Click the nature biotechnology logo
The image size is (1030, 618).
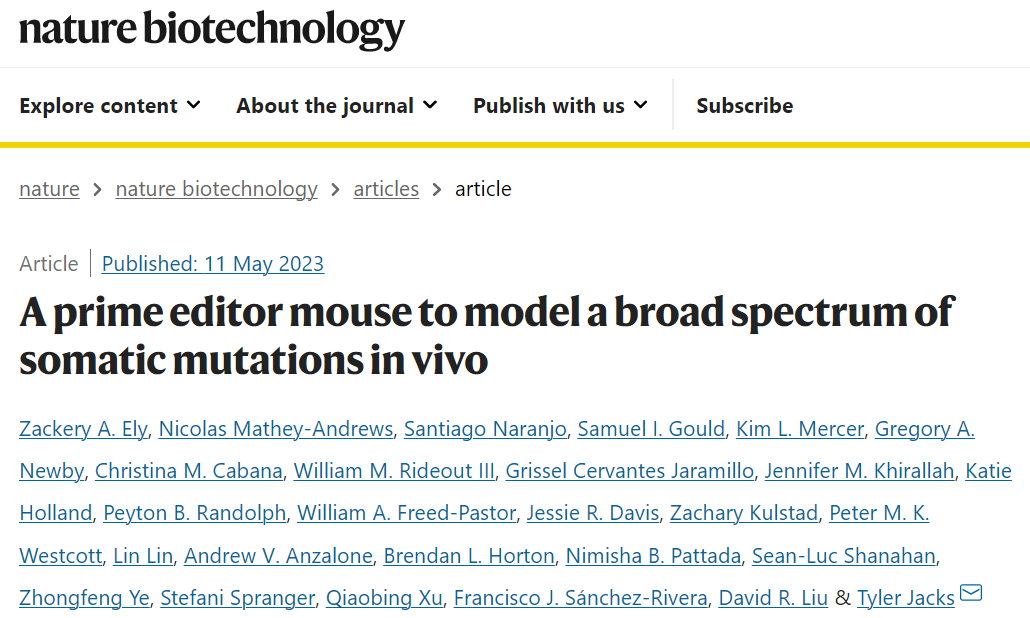212,30
